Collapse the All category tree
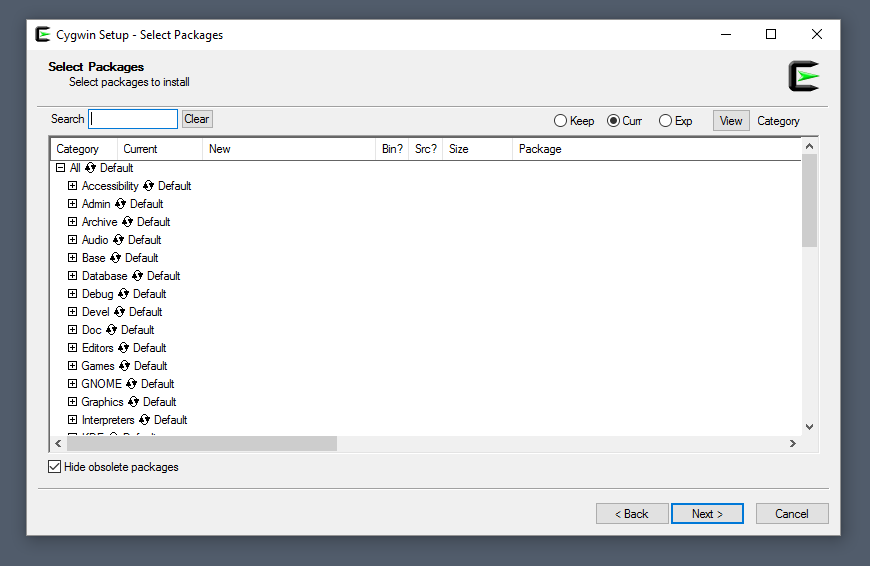 [60, 168]
